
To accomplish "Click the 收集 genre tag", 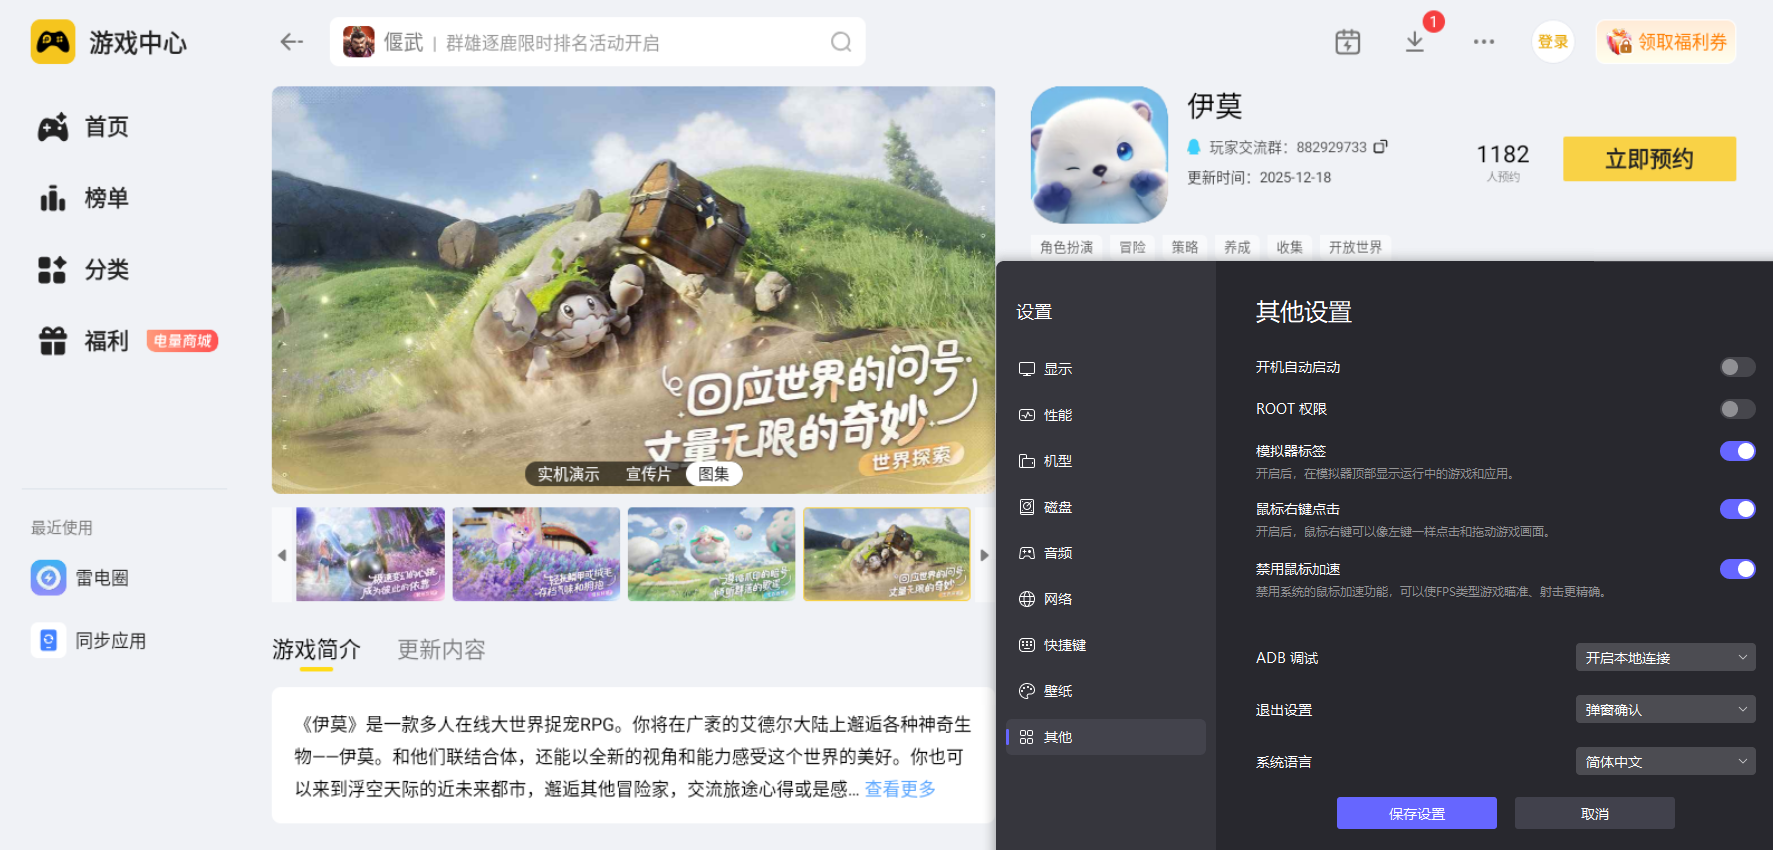I will [x=1290, y=247].
